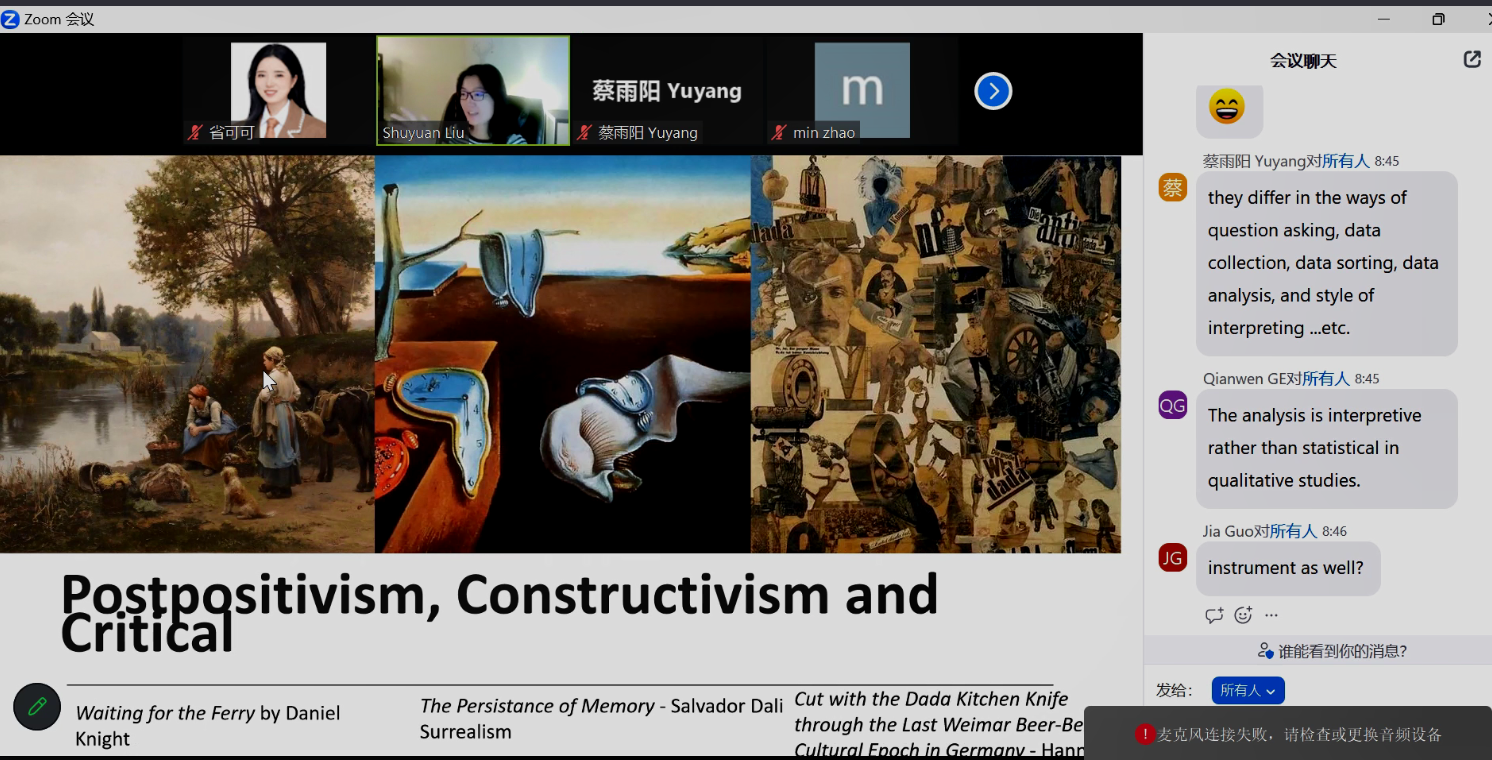
Task: Select the Shuyuan Liu video thumbnail
Action: click(x=473, y=91)
